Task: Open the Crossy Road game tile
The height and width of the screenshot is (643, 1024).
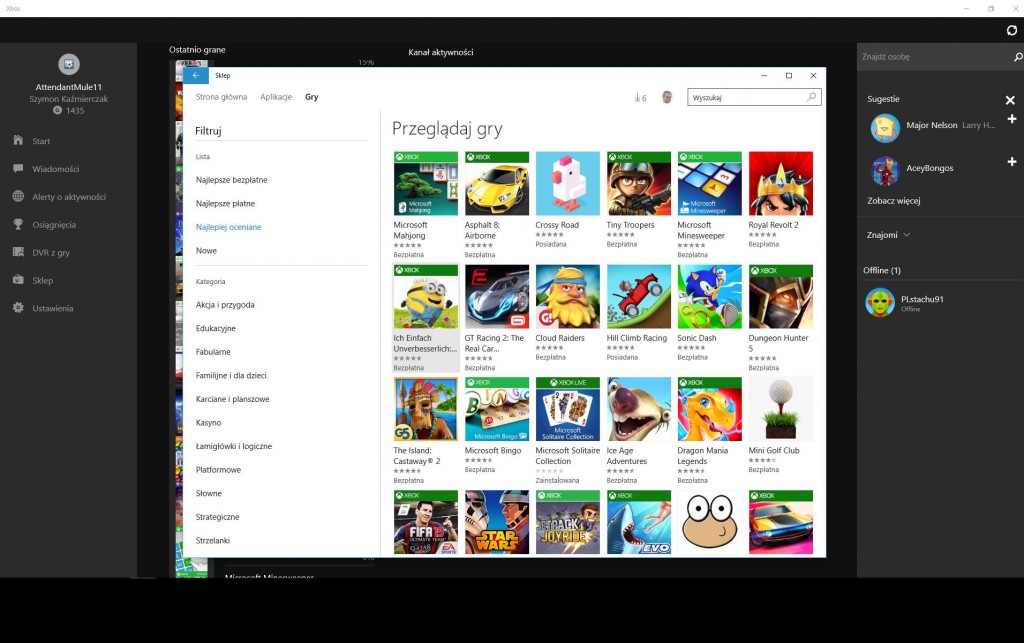Action: [x=568, y=183]
